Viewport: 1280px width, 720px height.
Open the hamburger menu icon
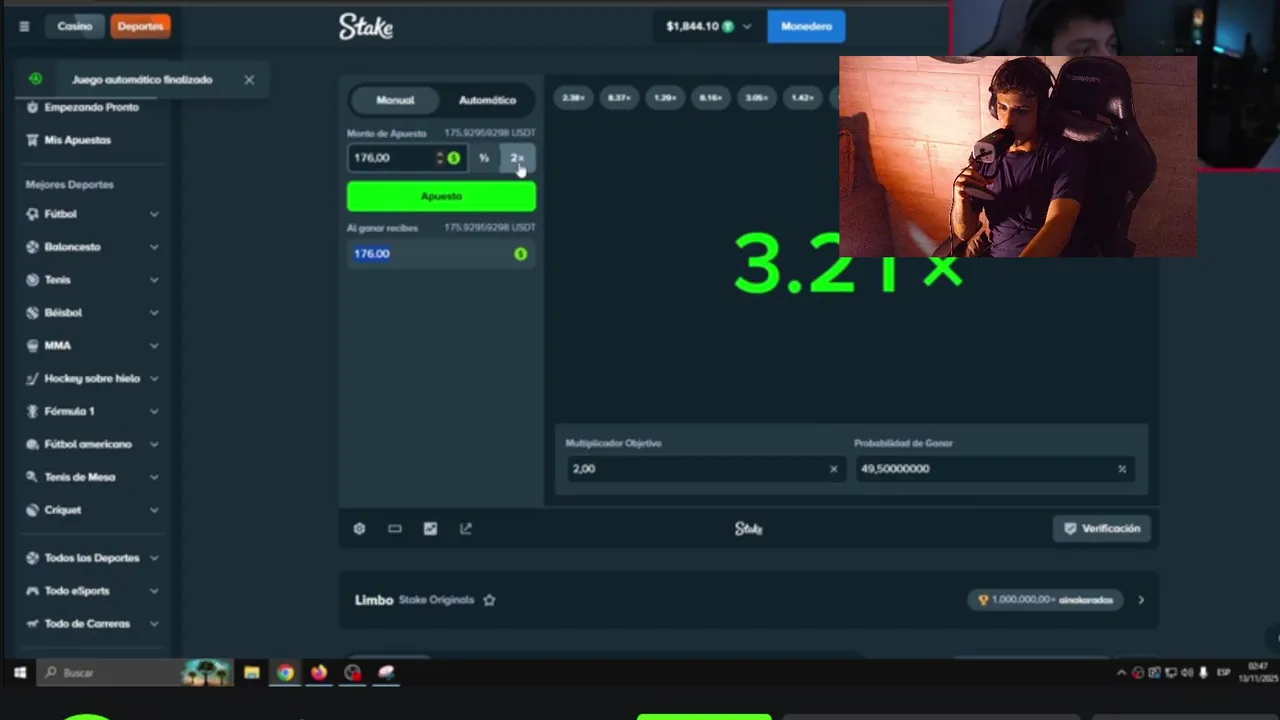pos(24,26)
